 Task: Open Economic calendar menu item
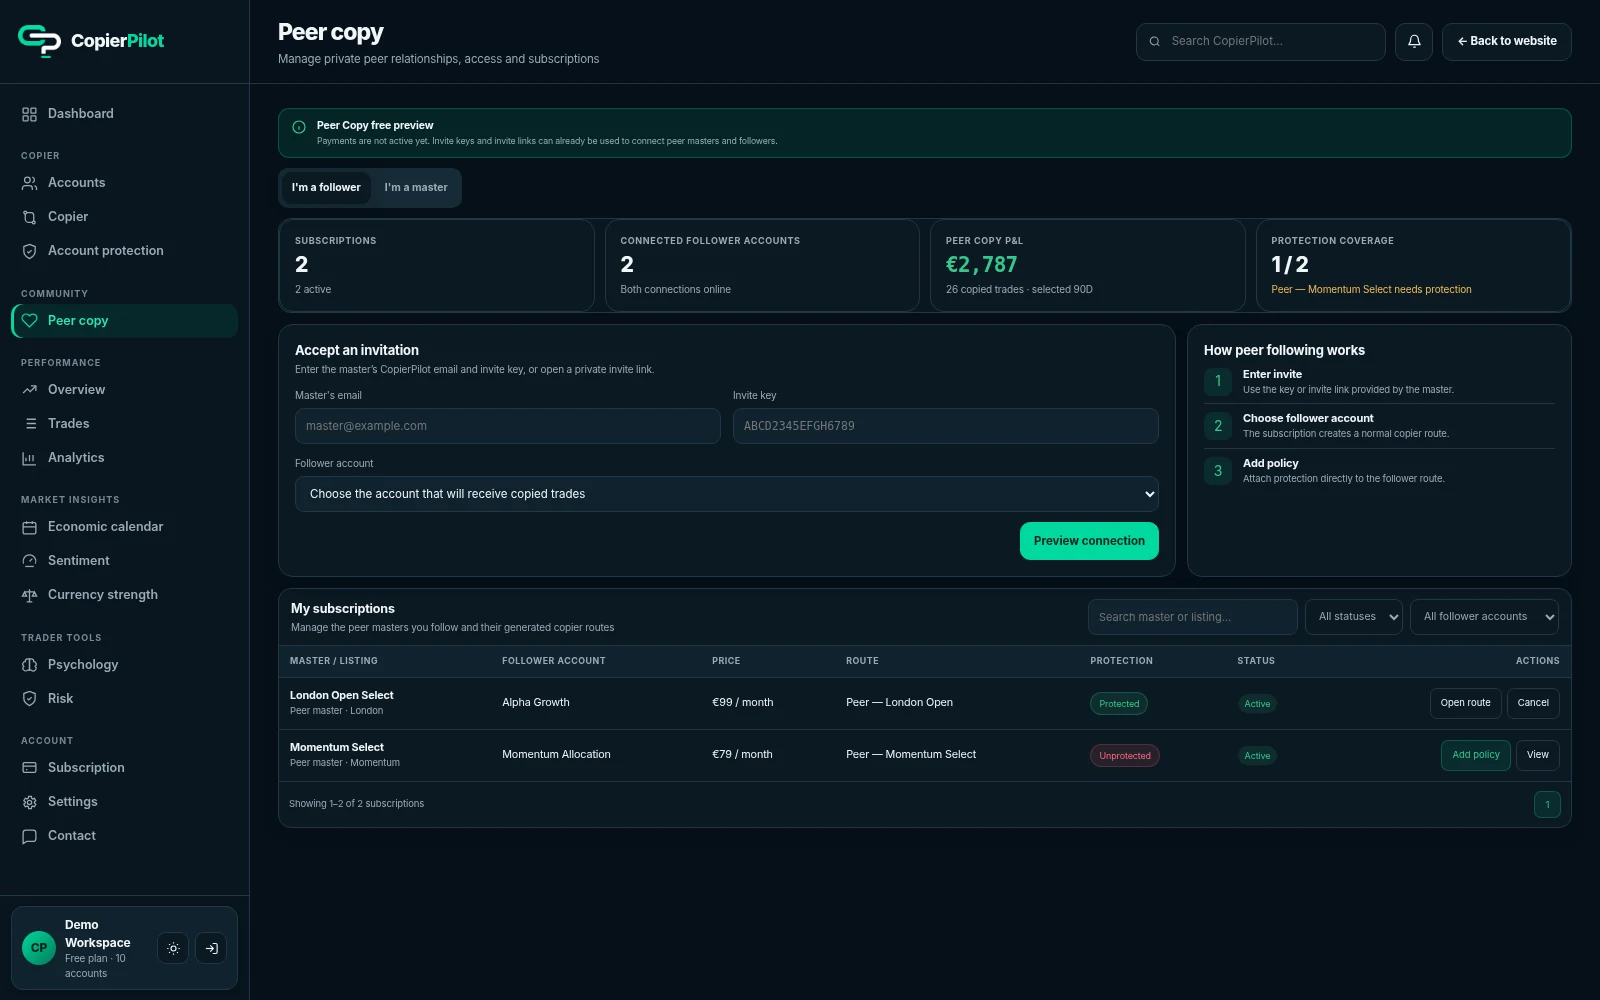(x=124, y=527)
